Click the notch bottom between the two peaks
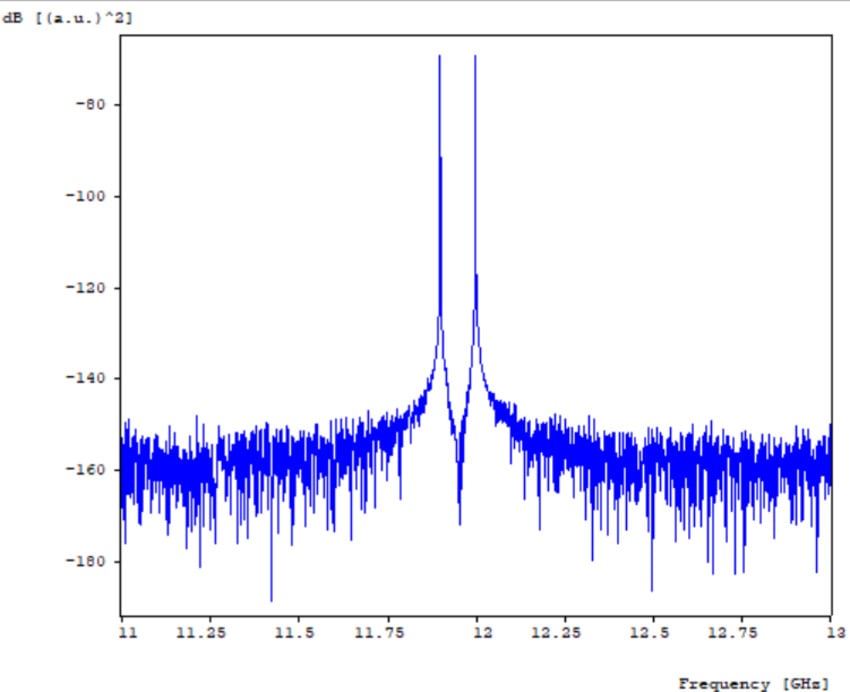The width and height of the screenshot is (850, 692). [459, 522]
